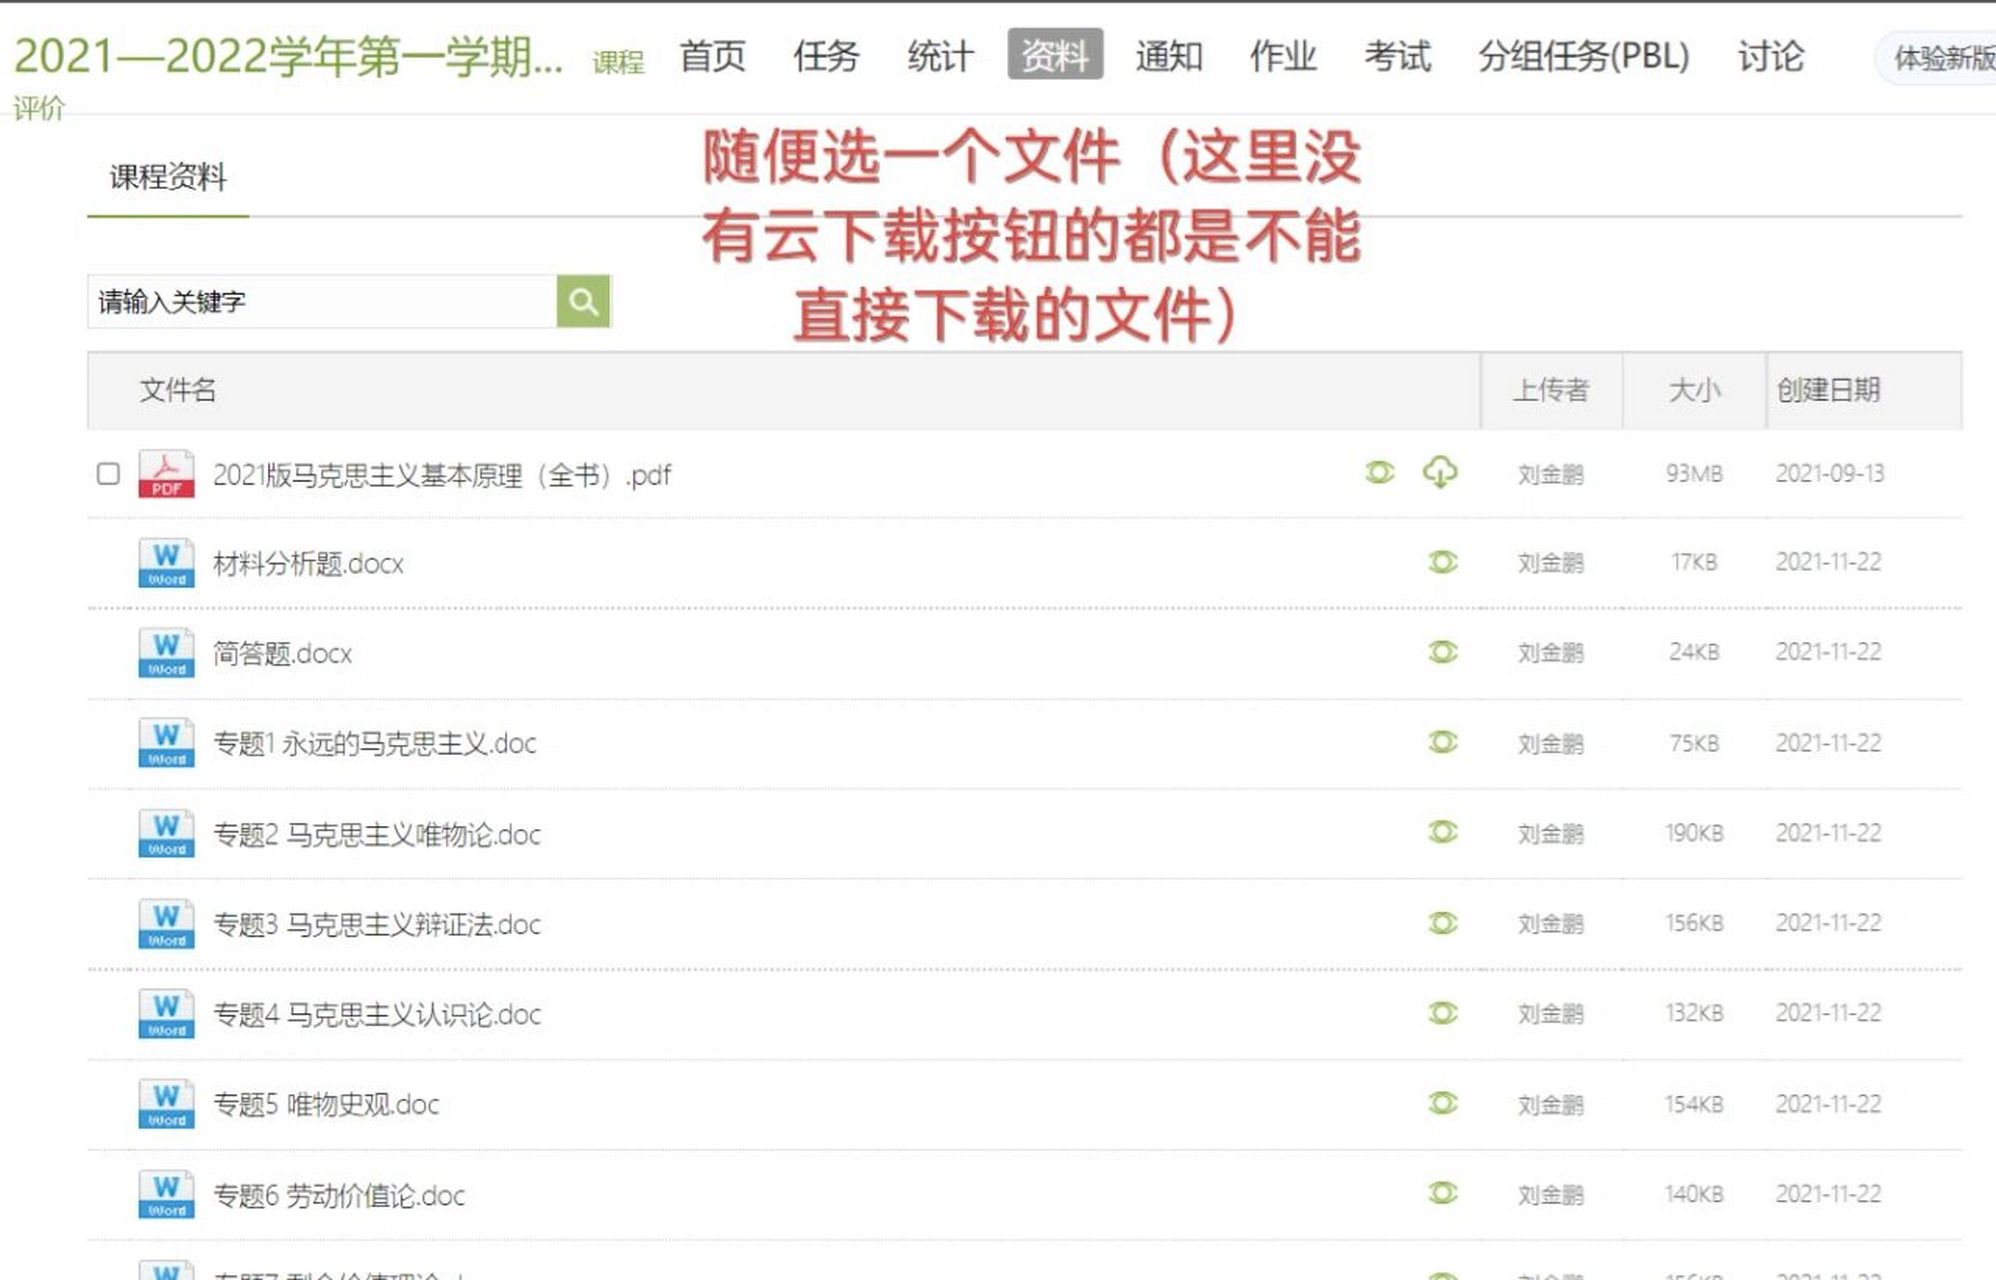Open file 专题2 马克思主义唯物论.doc
This screenshot has height=1280, width=1996.
(x=377, y=835)
